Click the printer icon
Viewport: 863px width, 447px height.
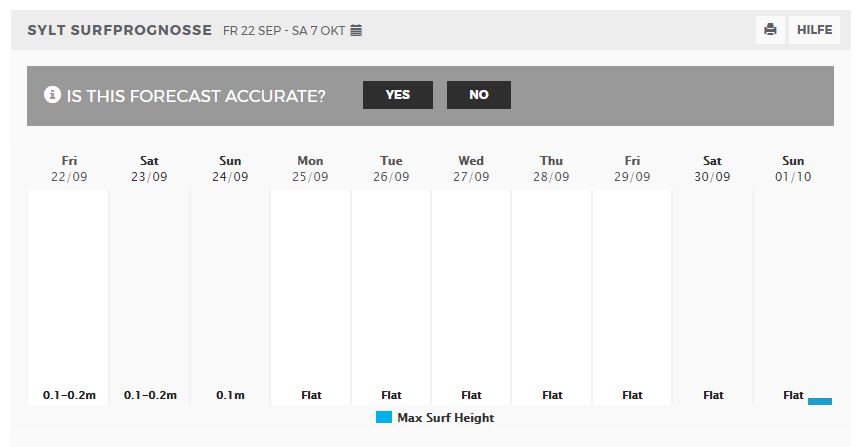click(770, 30)
